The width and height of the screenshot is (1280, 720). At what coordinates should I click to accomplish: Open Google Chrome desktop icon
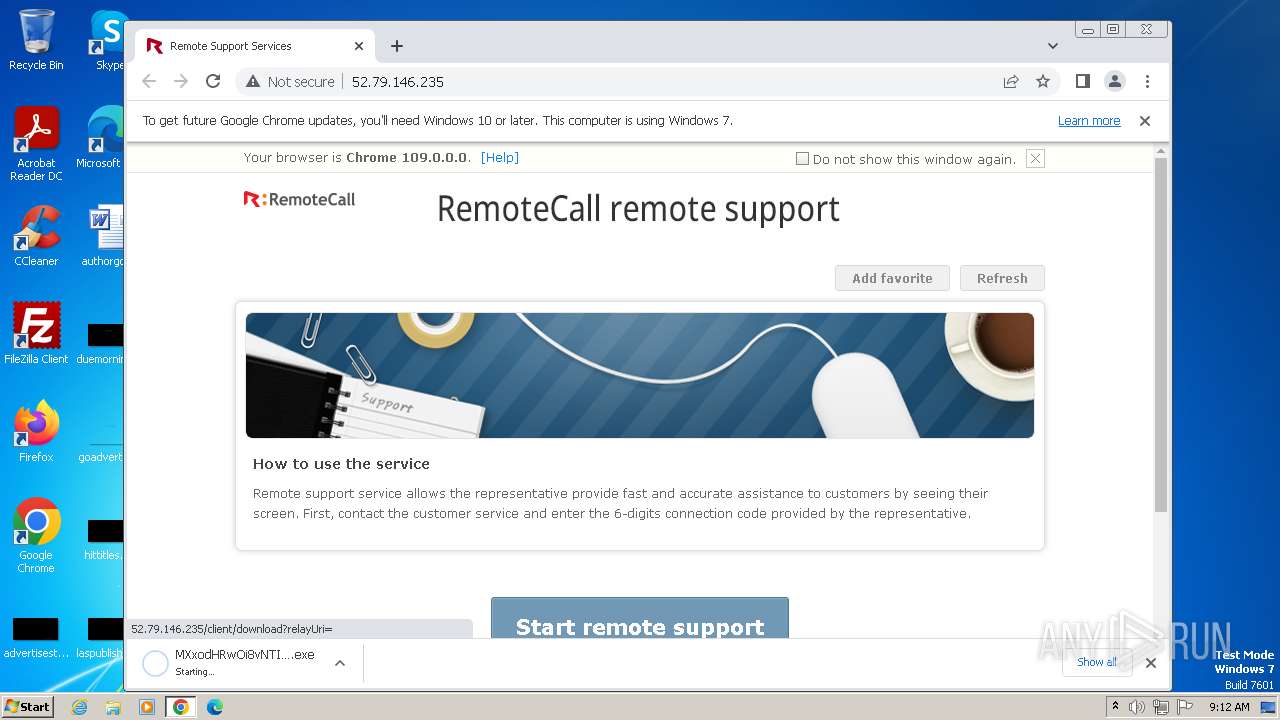point(36,536)
